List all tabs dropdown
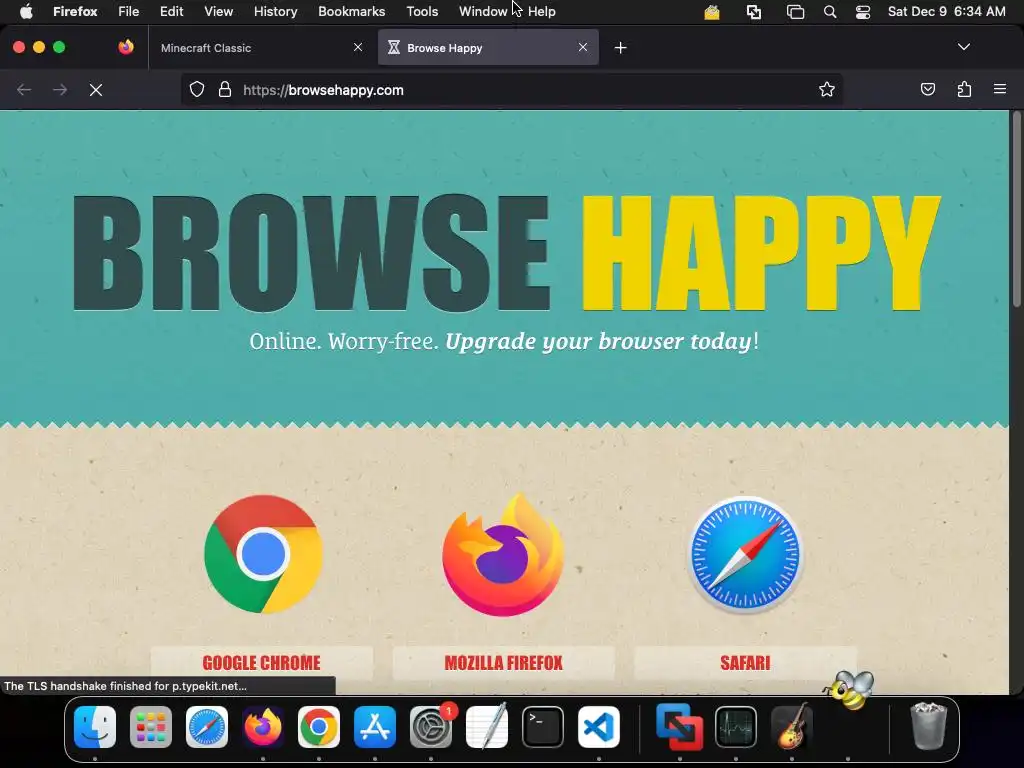 click(x=963, y=47)
